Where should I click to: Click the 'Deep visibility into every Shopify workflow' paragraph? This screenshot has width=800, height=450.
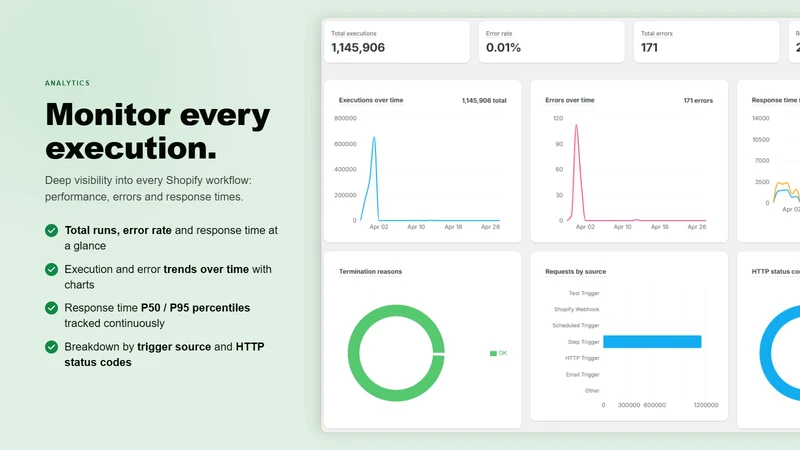(x=148, y=189)
